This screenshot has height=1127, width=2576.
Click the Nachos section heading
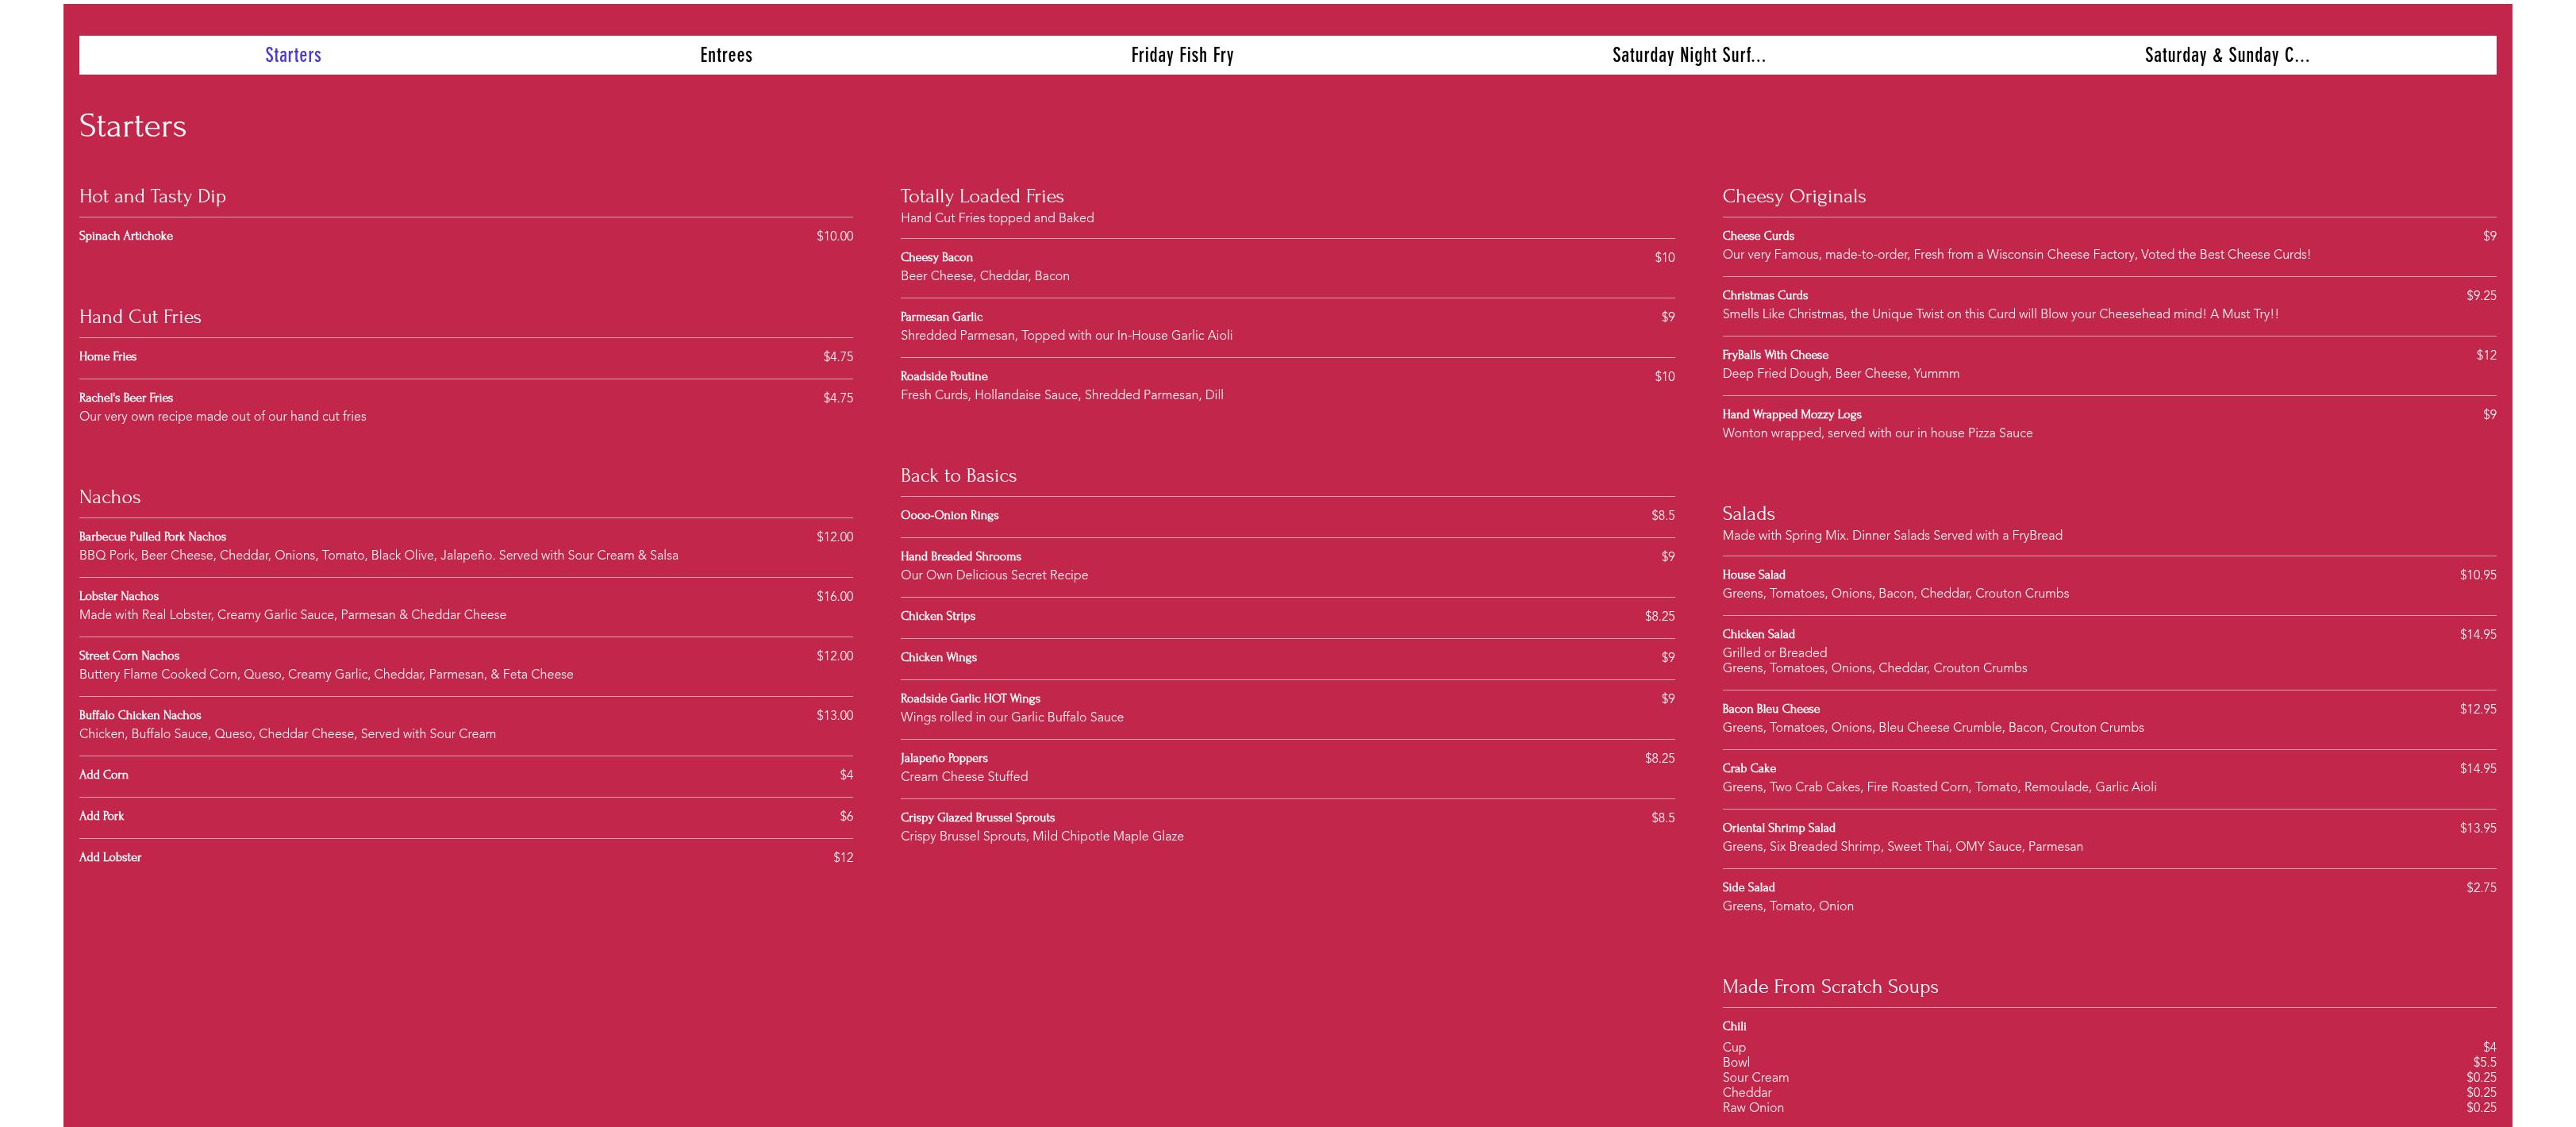tap(110, 497)
